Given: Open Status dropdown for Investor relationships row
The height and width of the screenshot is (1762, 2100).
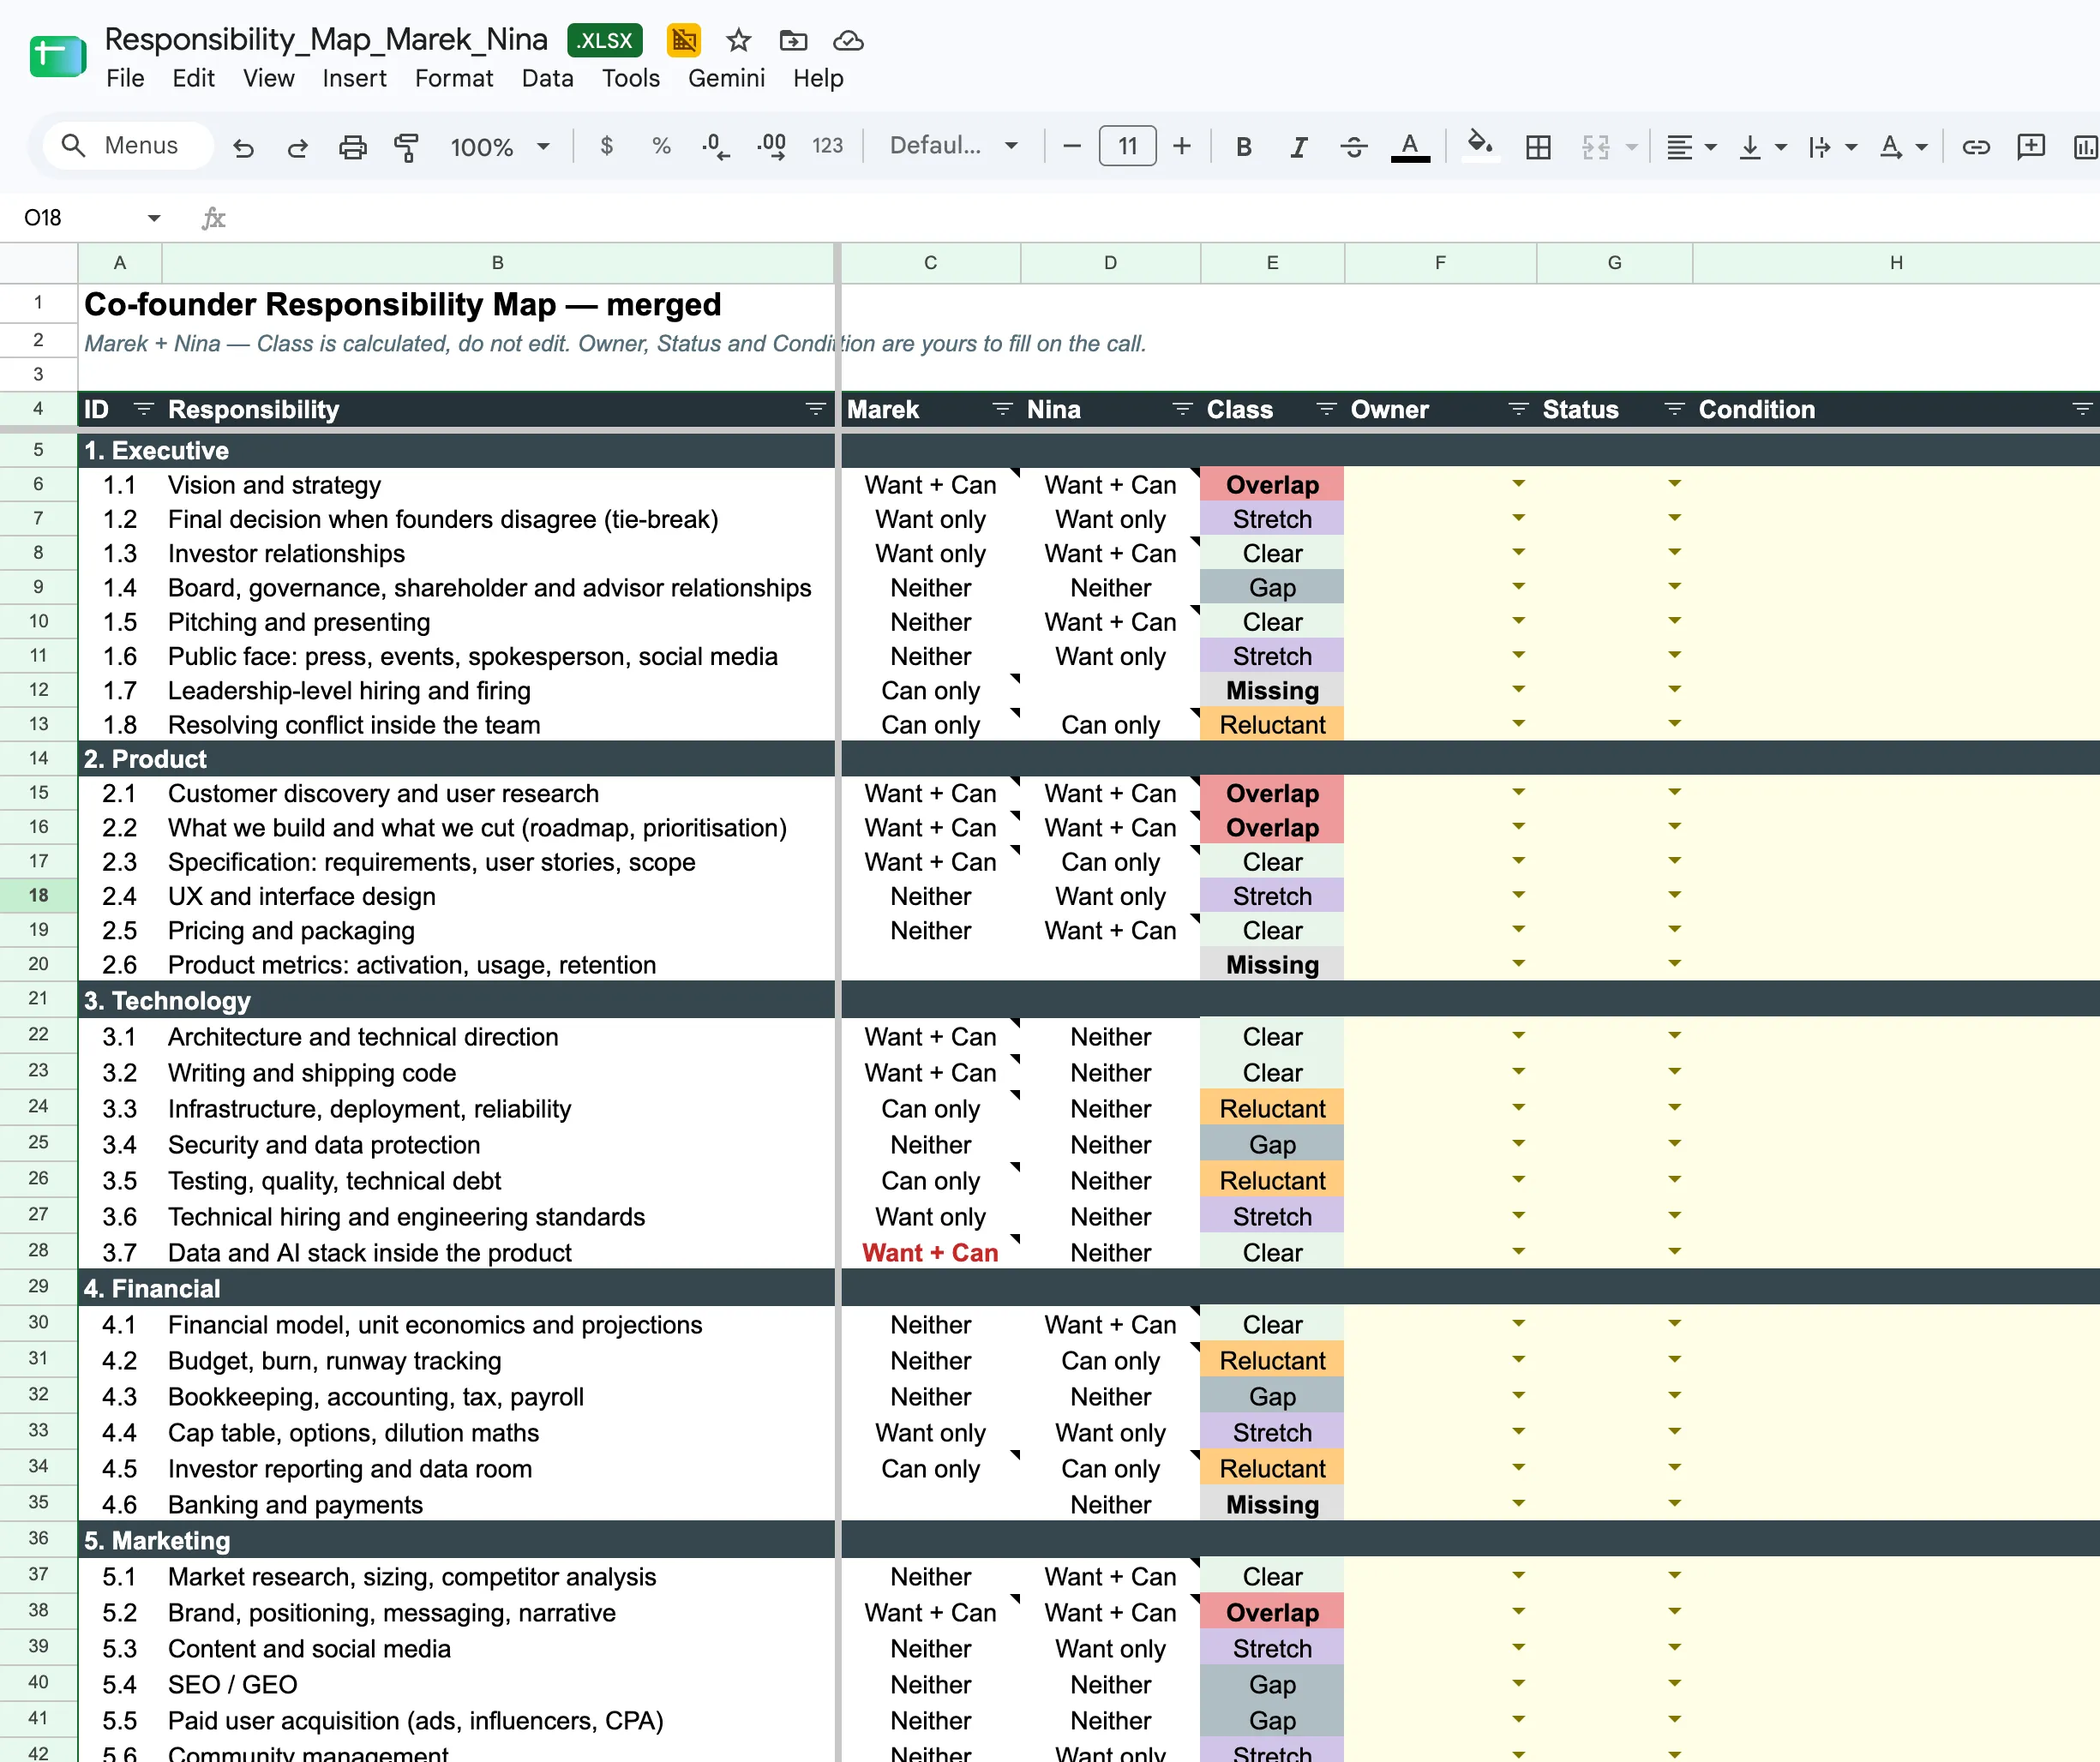Looking at the screenshot, I should click(x=1674, y=552).
